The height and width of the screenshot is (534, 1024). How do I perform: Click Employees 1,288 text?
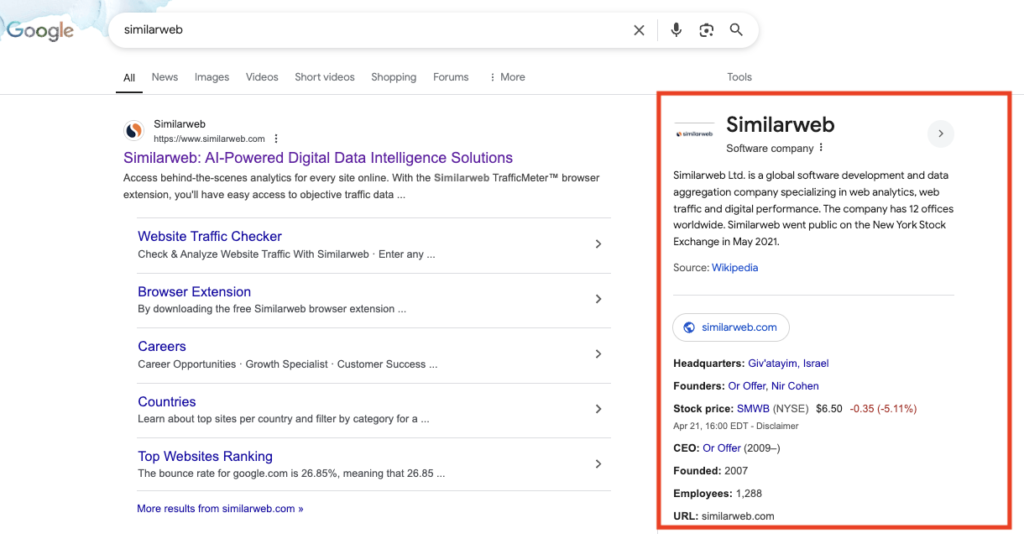coord(718,494)
